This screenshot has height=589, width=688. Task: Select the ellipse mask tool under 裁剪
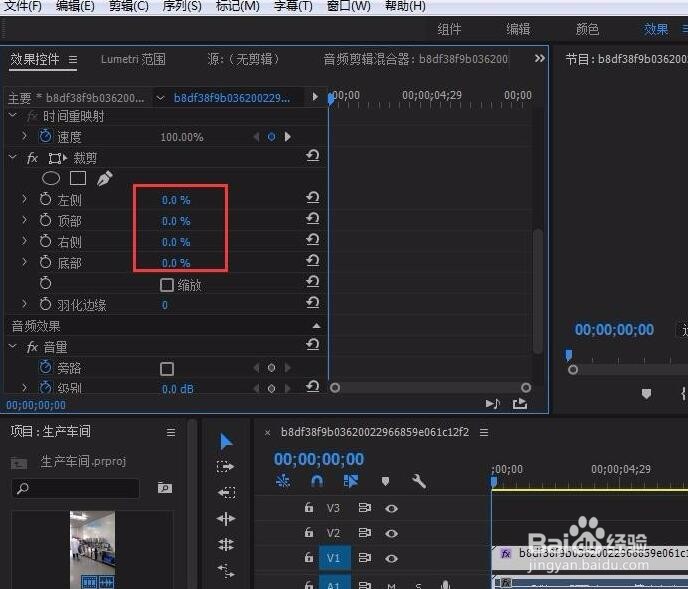pyautogui.click(x=51, y=178)
